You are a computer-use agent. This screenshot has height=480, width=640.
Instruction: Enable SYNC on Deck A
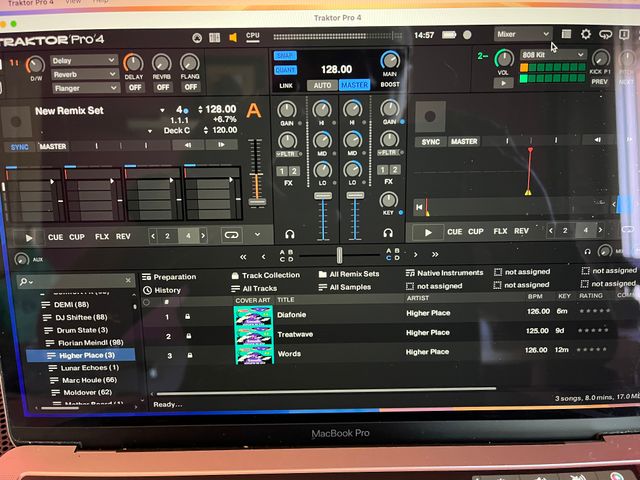(19, 147)
